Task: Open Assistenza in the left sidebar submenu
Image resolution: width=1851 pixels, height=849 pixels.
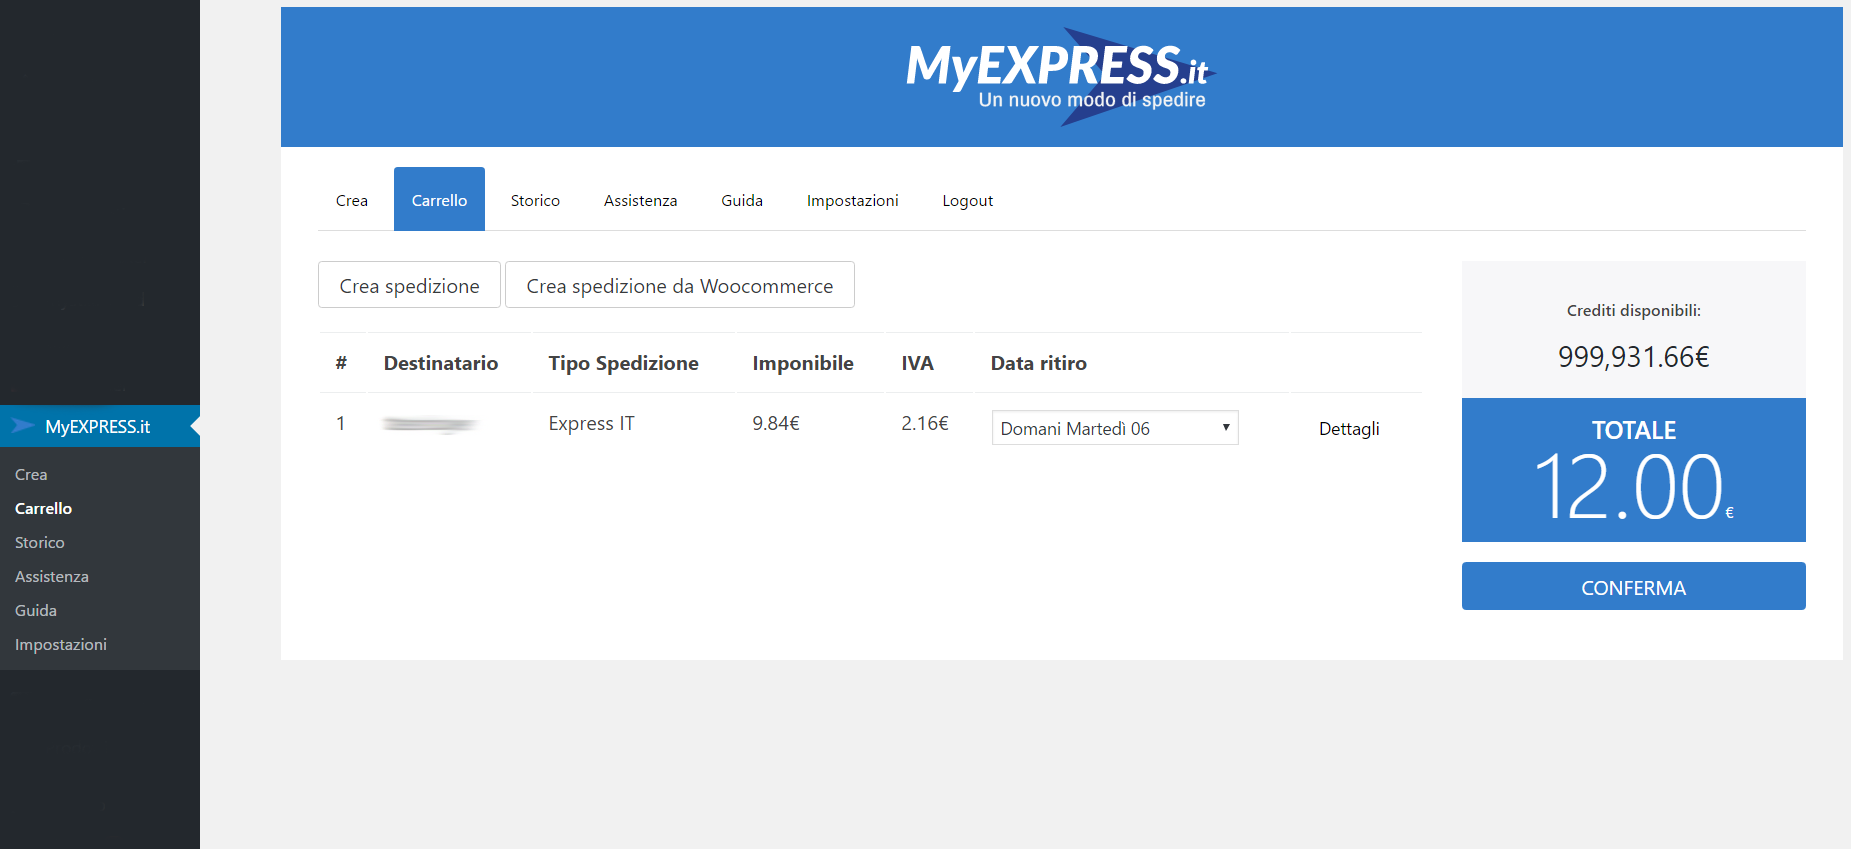Action: pos(52,576)
